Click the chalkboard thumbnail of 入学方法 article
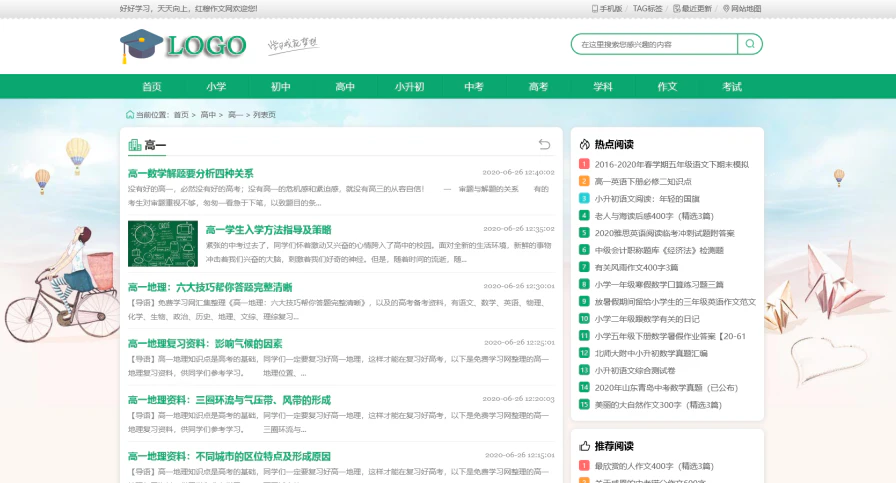This screenshot has width=896, height=483. (163, 244)
